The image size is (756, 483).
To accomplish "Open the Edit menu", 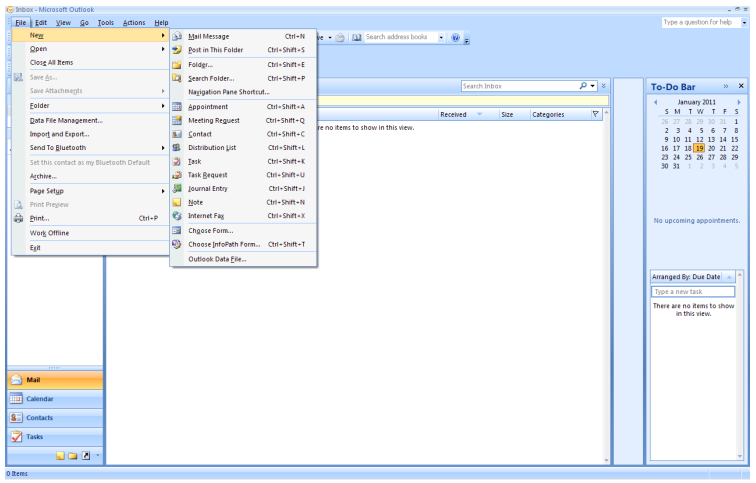I will click(x=41, y=23).
